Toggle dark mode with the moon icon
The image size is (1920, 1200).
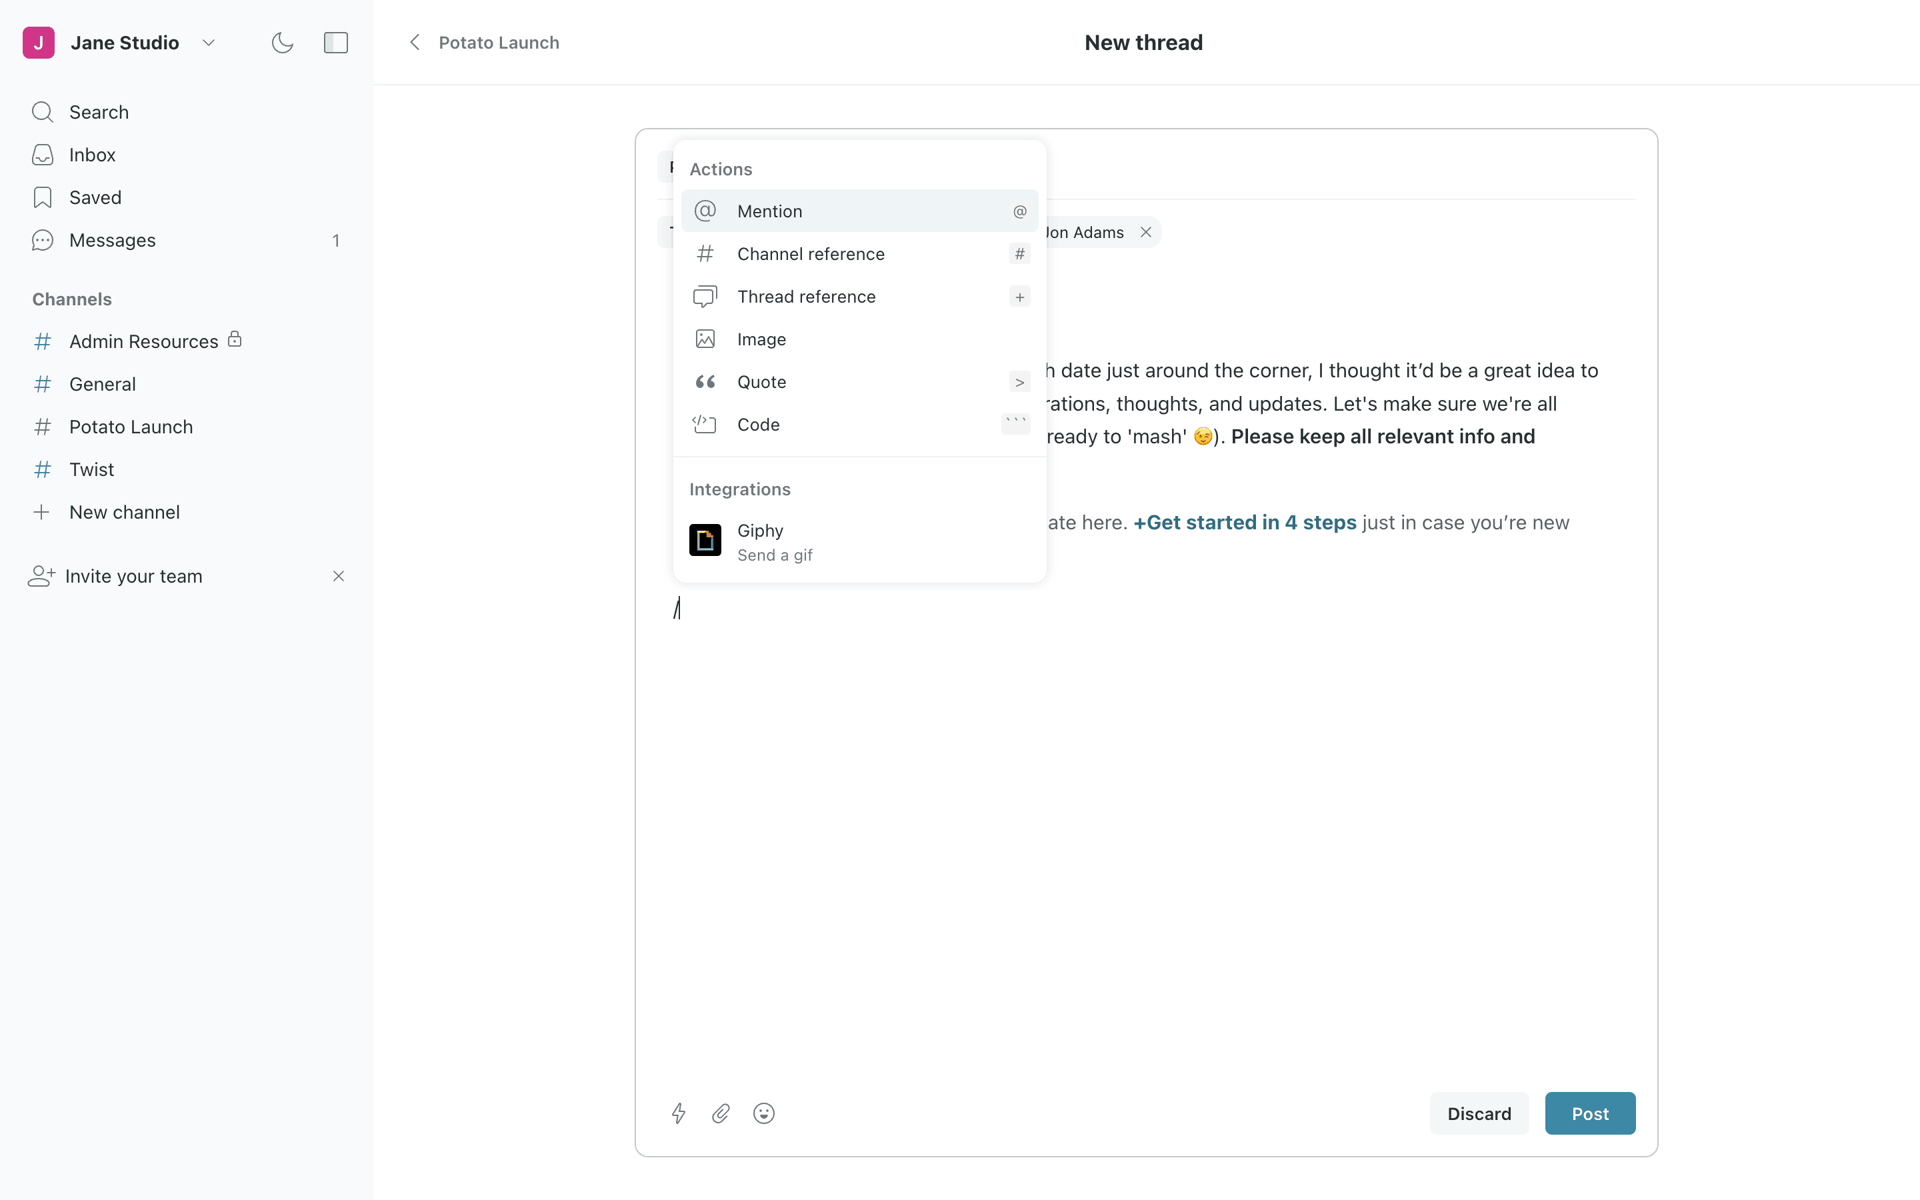[x=282, y=43]
